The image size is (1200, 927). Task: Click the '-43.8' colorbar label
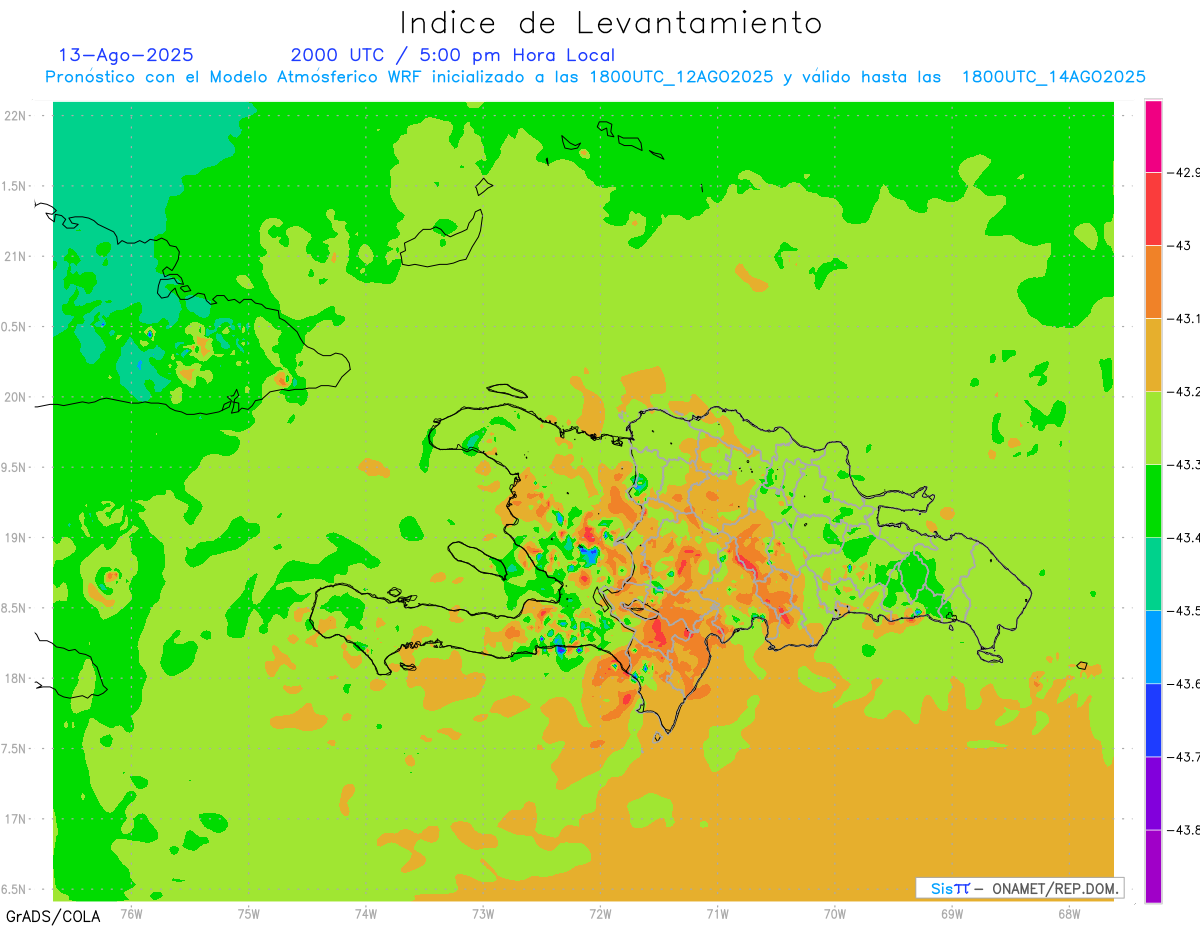click(1185, 829)
